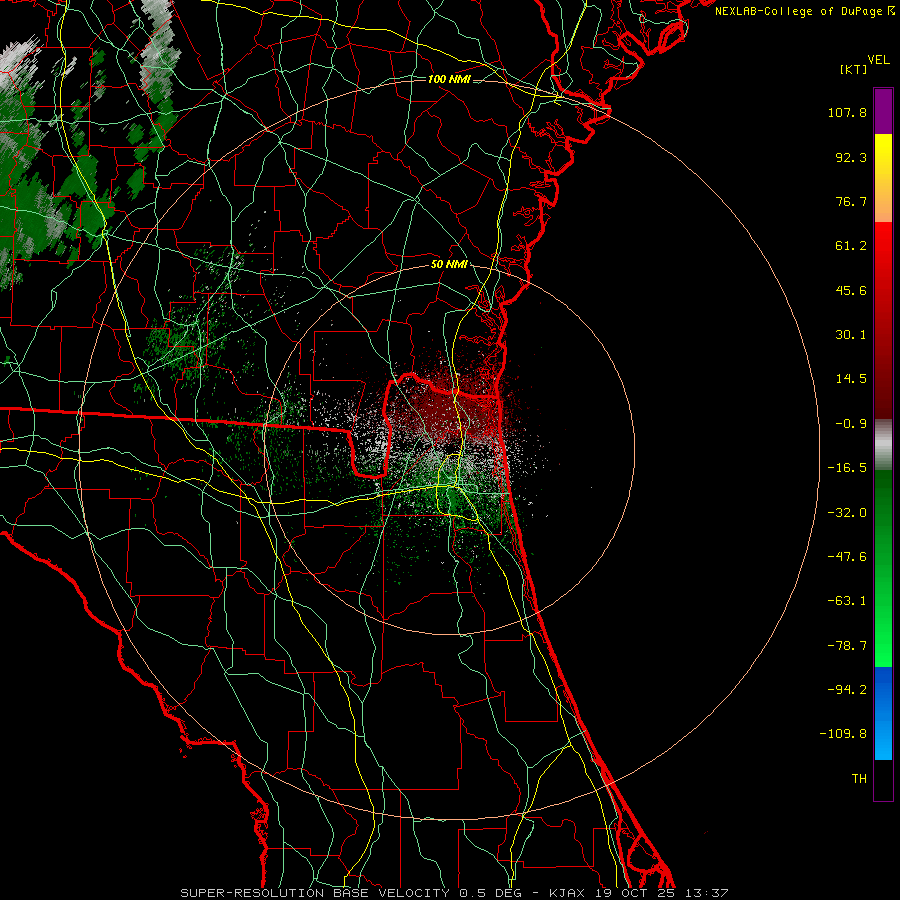Image resolution: width=900 pixels, height=900 pixels.
Task: Click the -47.6 legend value
Action: tap(847, 557)
